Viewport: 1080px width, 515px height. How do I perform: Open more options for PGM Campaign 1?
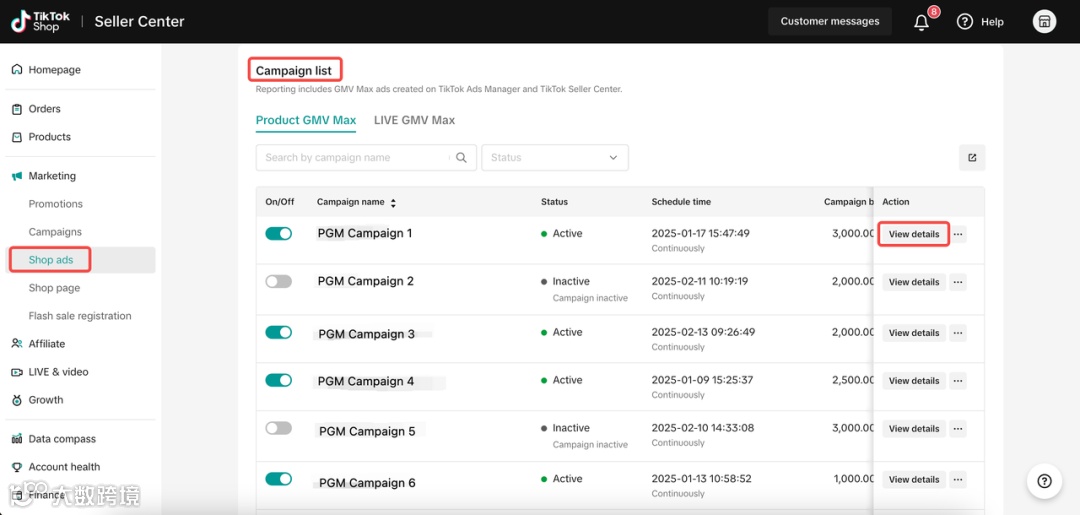pyautogui.click(x=958, y=234)
